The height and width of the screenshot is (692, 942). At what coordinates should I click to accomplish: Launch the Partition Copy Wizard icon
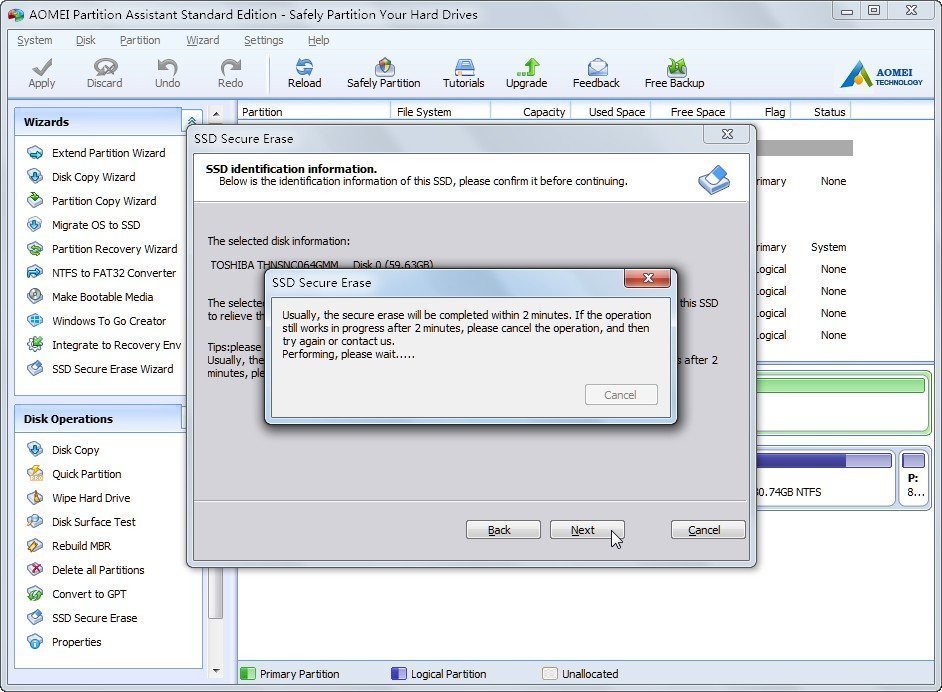coord(35,201)
